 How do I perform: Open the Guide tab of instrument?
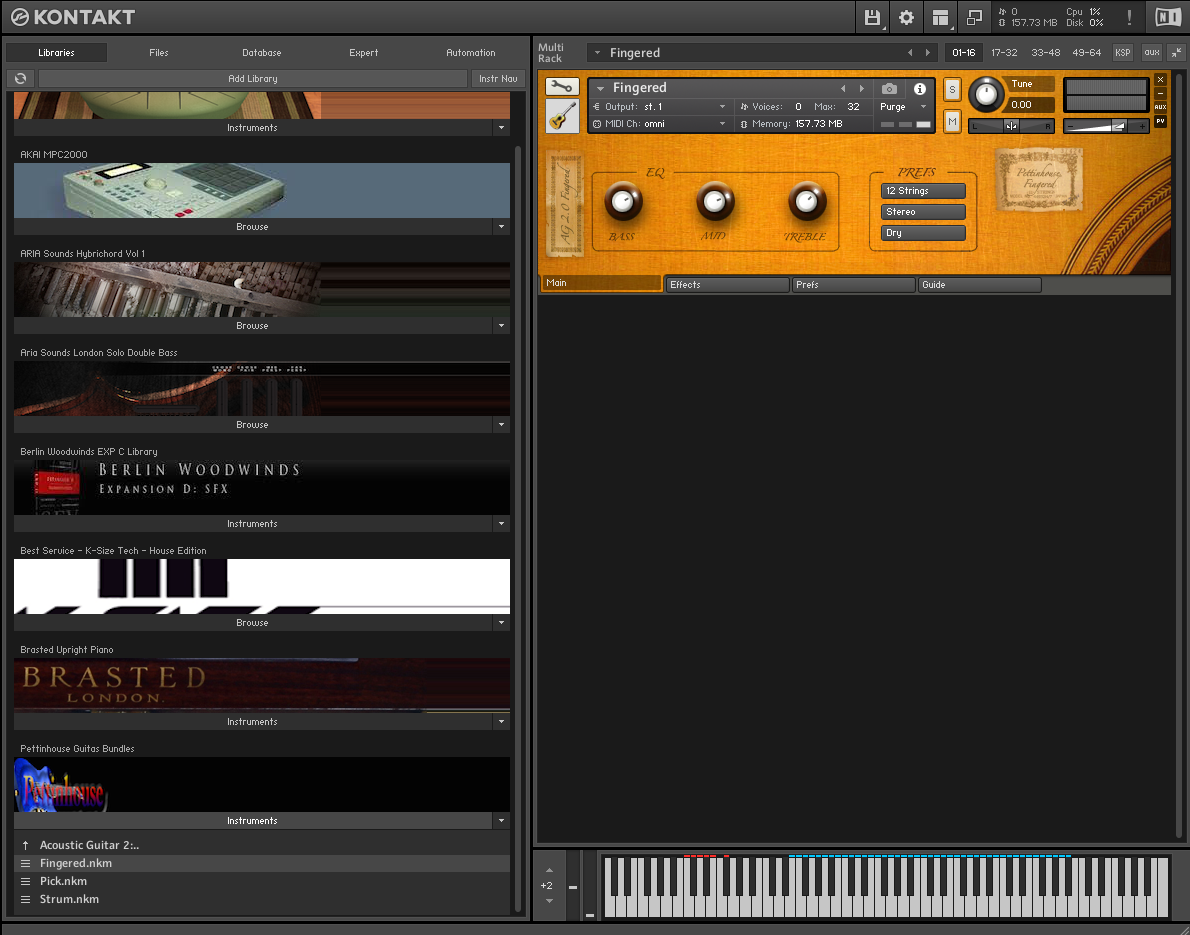pyautogui.click(x=979, y=285)
